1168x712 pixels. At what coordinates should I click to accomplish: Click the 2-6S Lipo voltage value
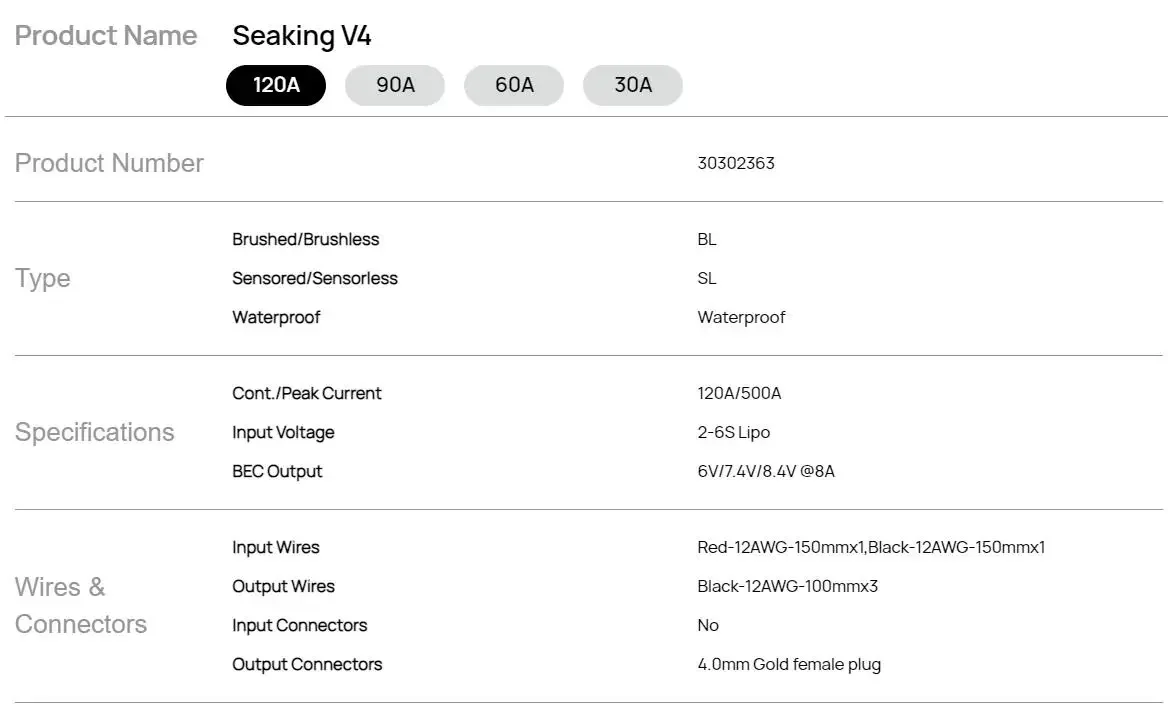(x=734, y=432)
